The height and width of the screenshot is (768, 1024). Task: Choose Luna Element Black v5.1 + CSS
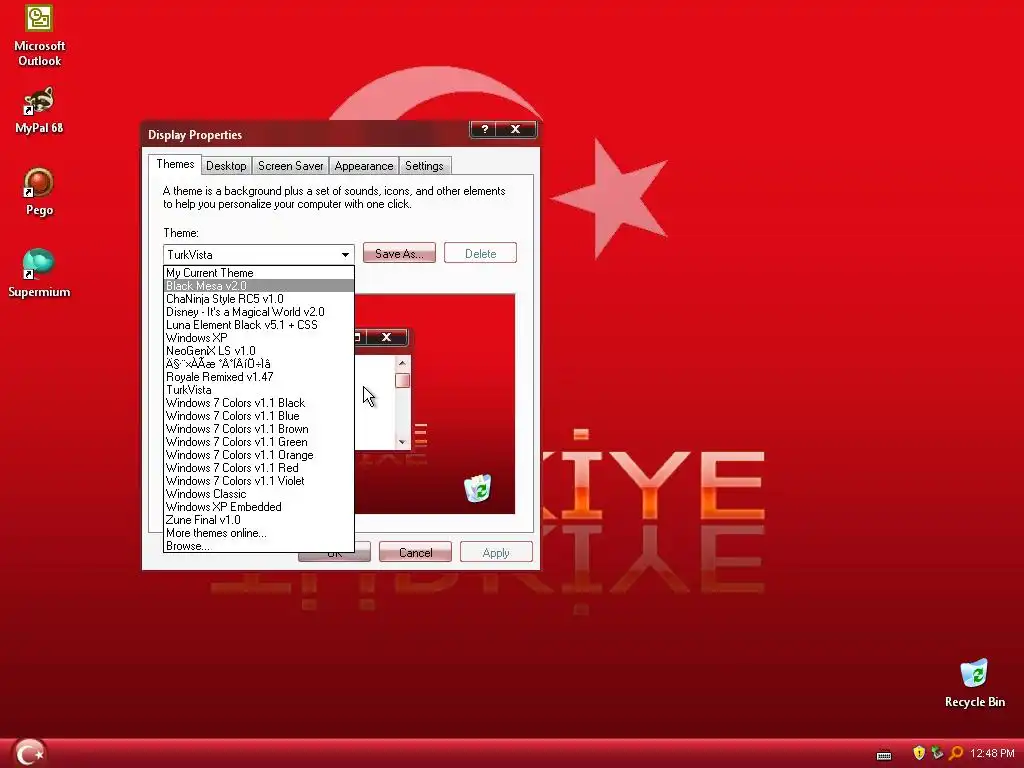[x=259, y=325]
